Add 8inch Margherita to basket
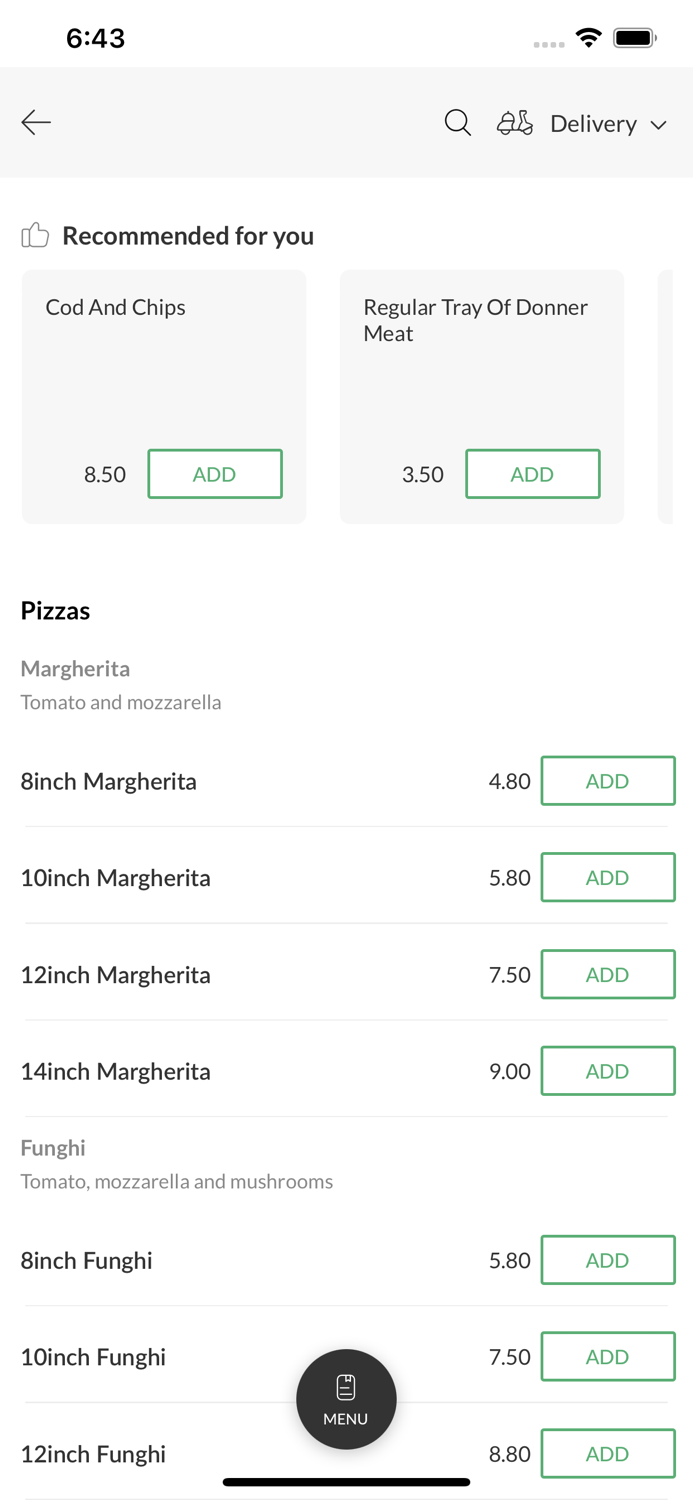 pyautogui.click(x=608, y=781)
